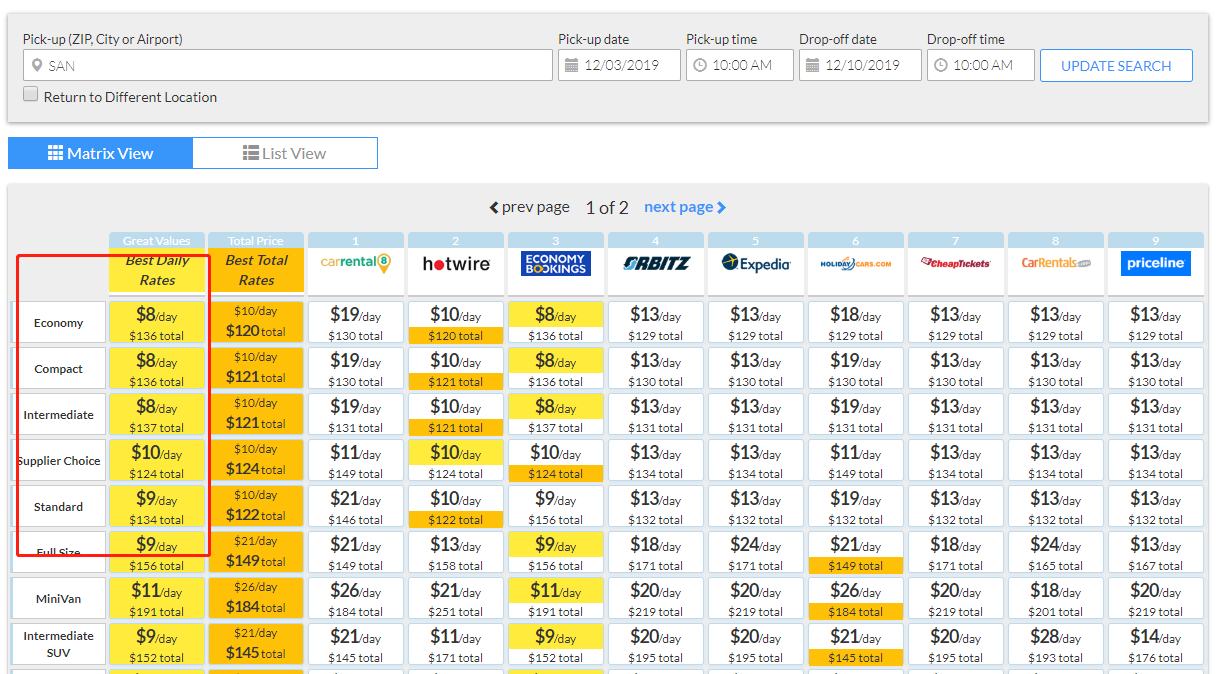Select the Intermediate SUV row label
Viewport: 1218px width, 674px height.
[58, 645]
